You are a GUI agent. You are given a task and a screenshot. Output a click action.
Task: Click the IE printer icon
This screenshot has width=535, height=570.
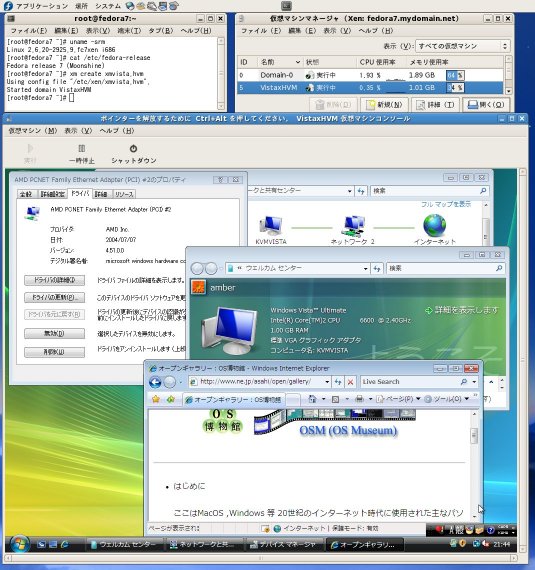[x=359, y=399]
